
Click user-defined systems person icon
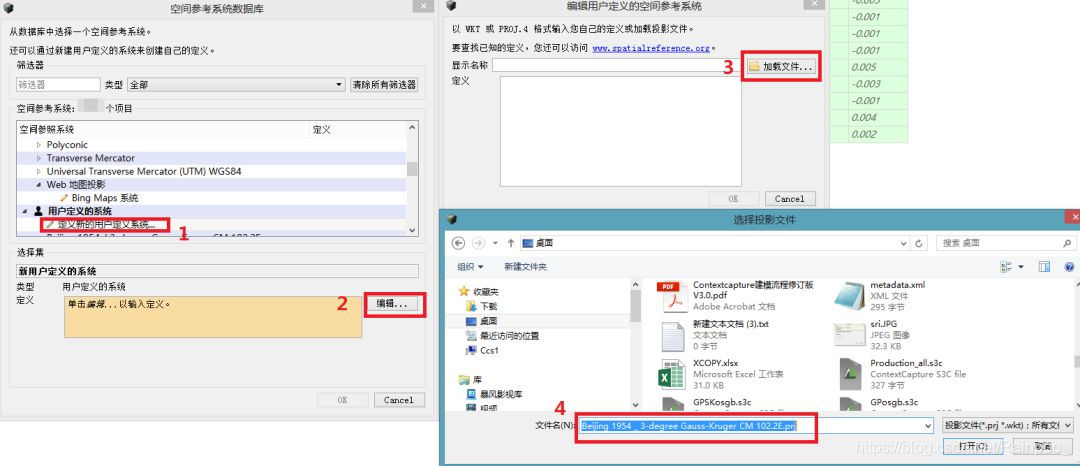click(39, 211)
